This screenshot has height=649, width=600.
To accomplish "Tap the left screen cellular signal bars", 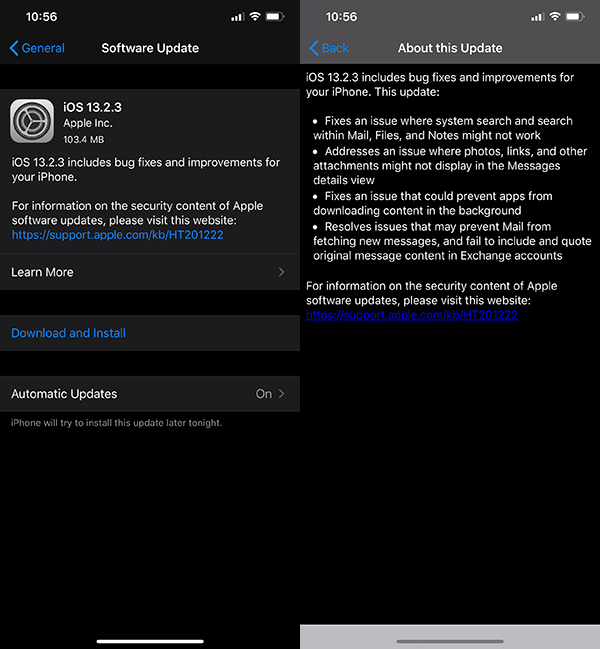I will pos(238,17).
